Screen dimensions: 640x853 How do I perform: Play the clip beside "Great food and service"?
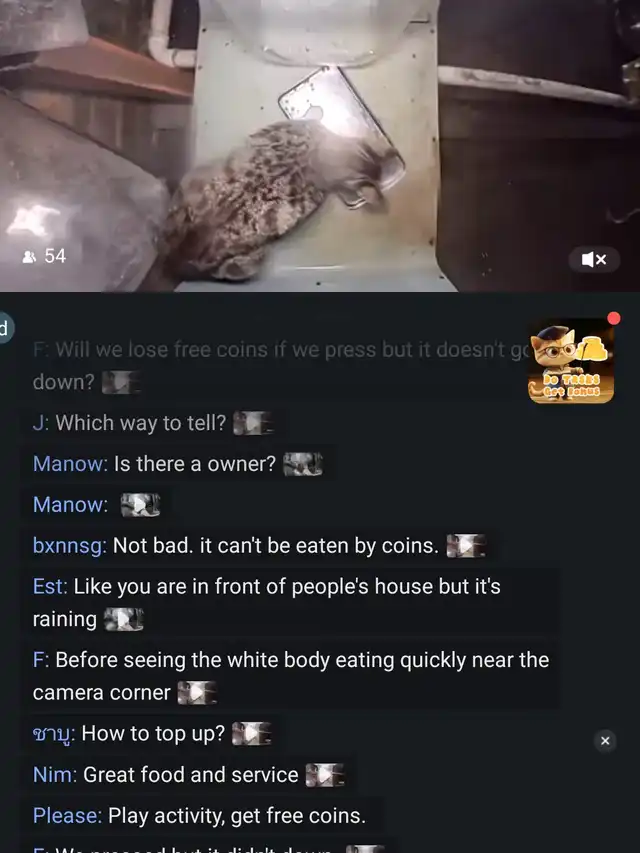click(x=325, y=775)
